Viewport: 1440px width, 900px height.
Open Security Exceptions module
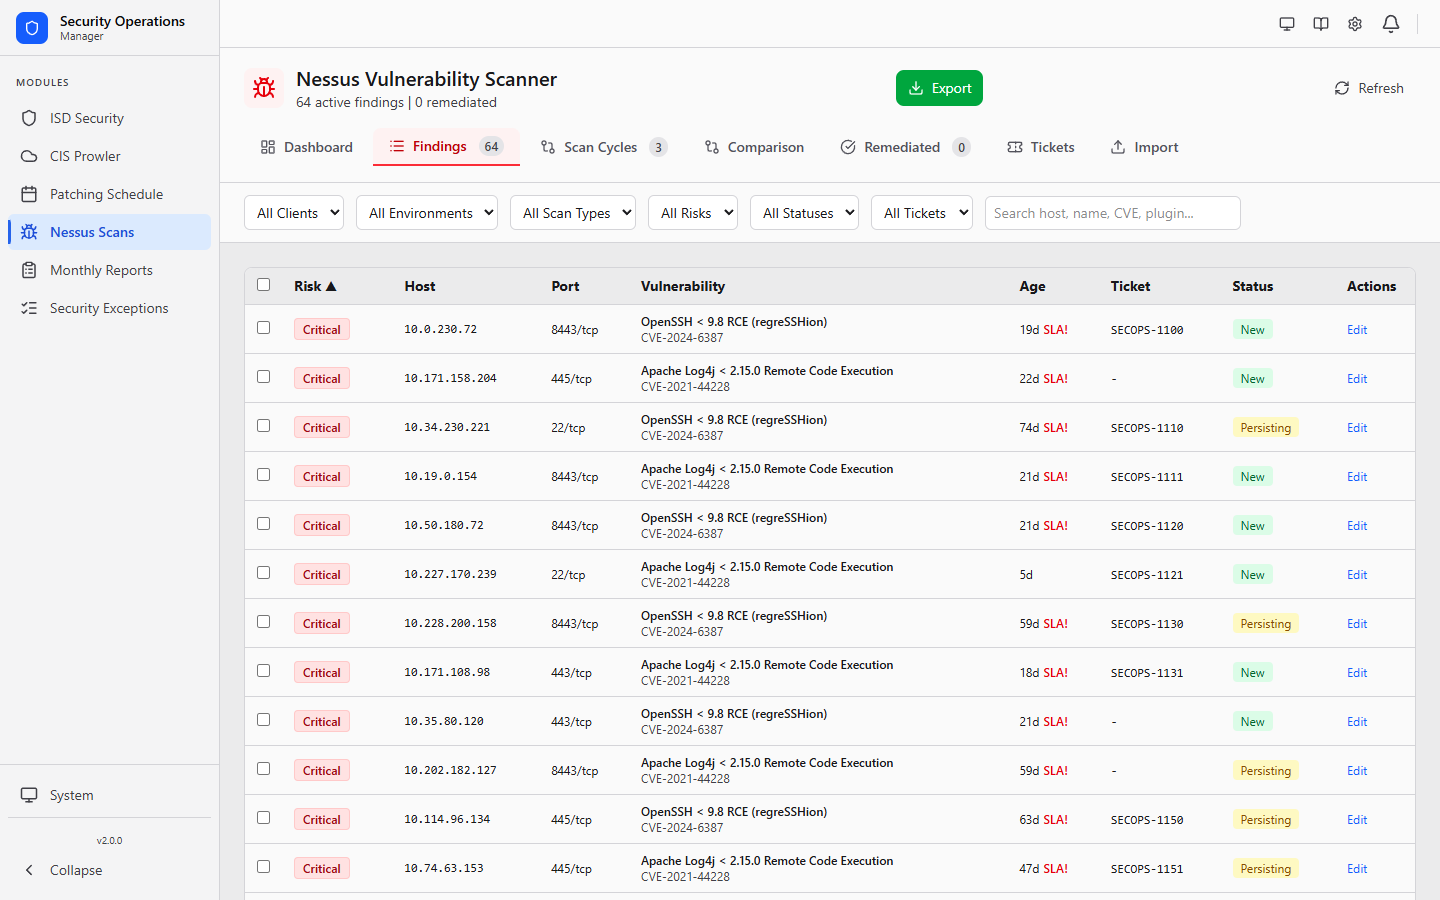[x=109, y=308]
